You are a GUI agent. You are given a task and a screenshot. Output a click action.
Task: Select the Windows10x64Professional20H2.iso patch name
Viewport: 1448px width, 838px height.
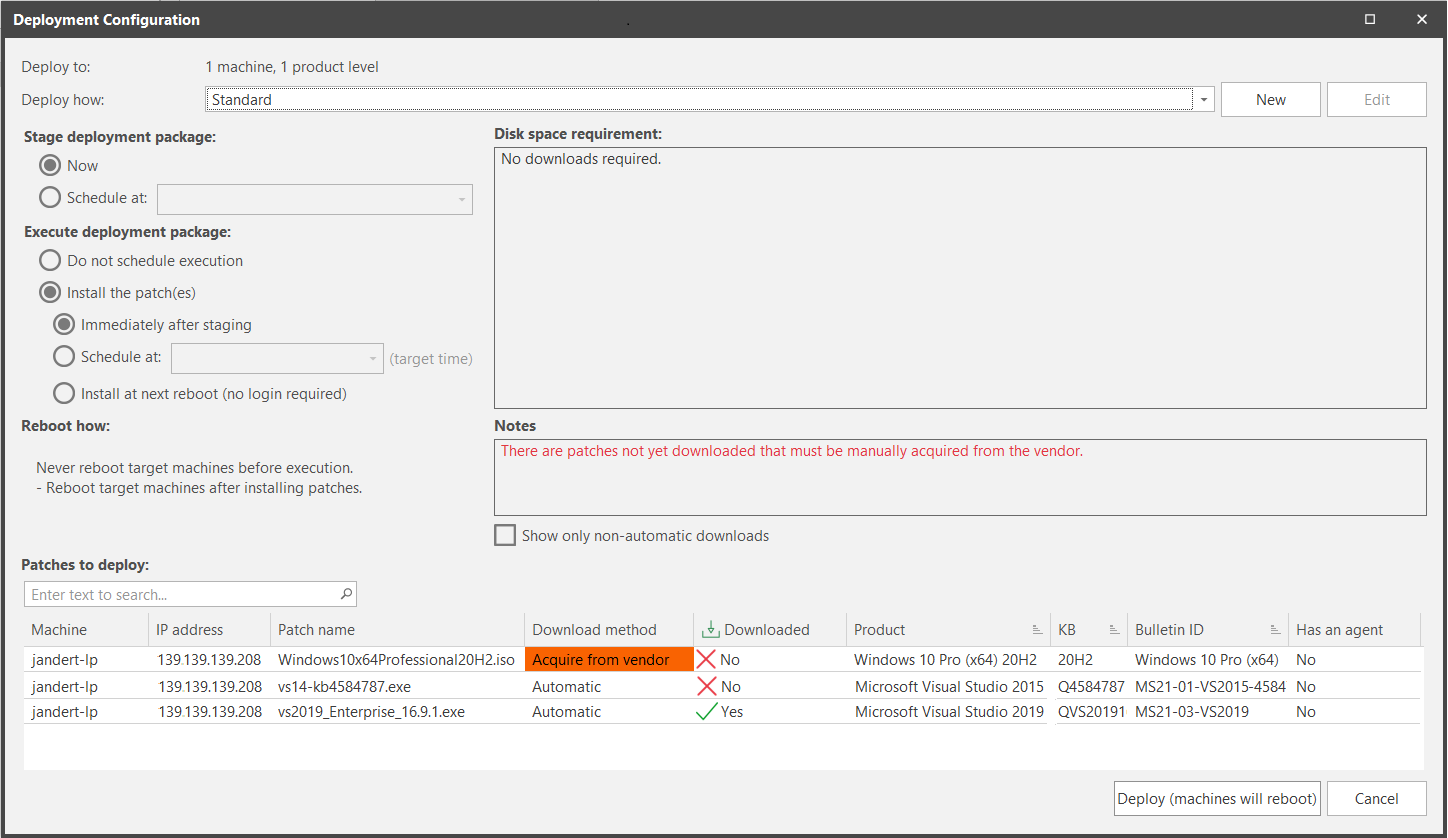(x=397, y=660)
